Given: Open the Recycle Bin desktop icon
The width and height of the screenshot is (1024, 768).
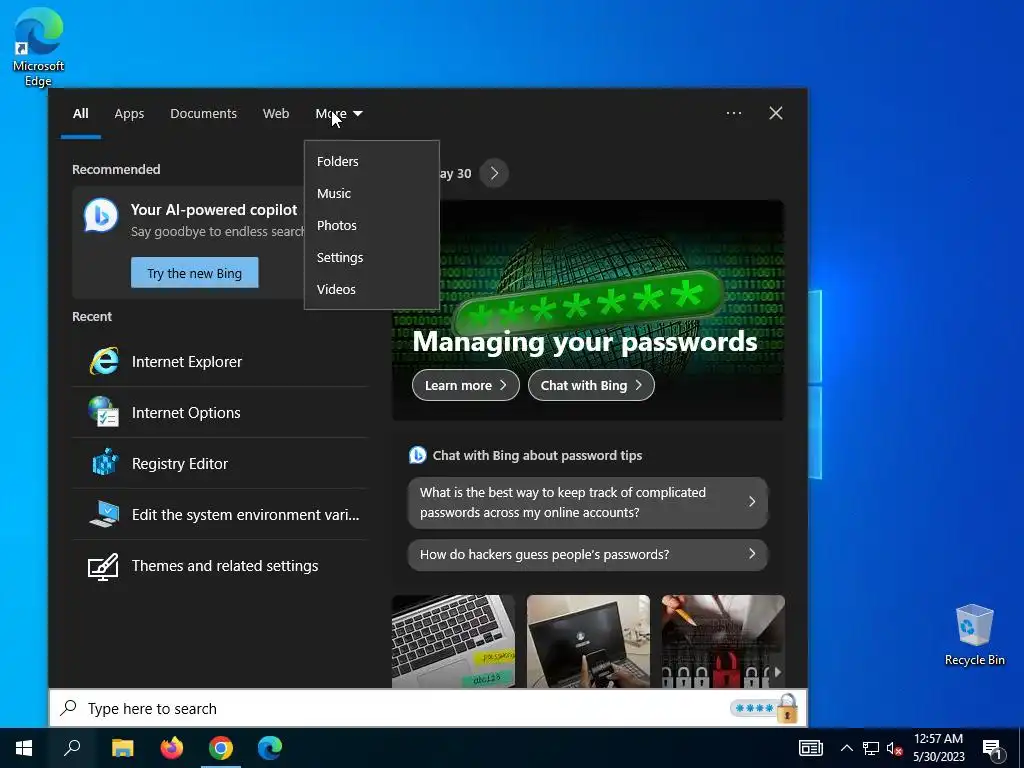Looking at the screenshot, I should pos(974,635).
